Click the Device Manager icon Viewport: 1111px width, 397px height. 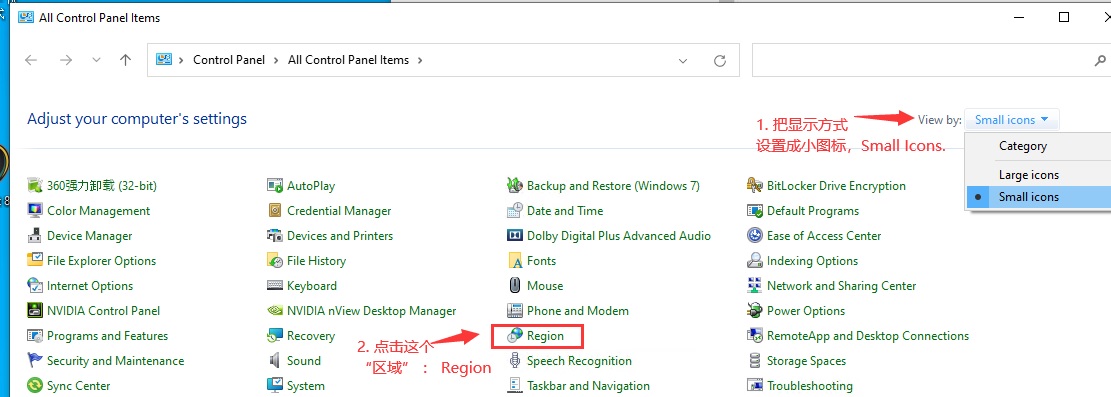tap(35, 235)
